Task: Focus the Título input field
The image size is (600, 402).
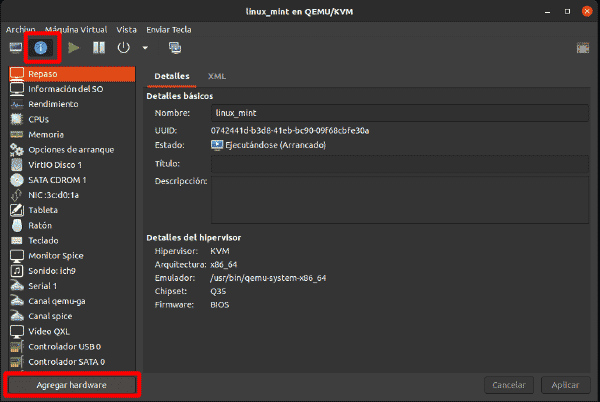Action: (400, 164)
